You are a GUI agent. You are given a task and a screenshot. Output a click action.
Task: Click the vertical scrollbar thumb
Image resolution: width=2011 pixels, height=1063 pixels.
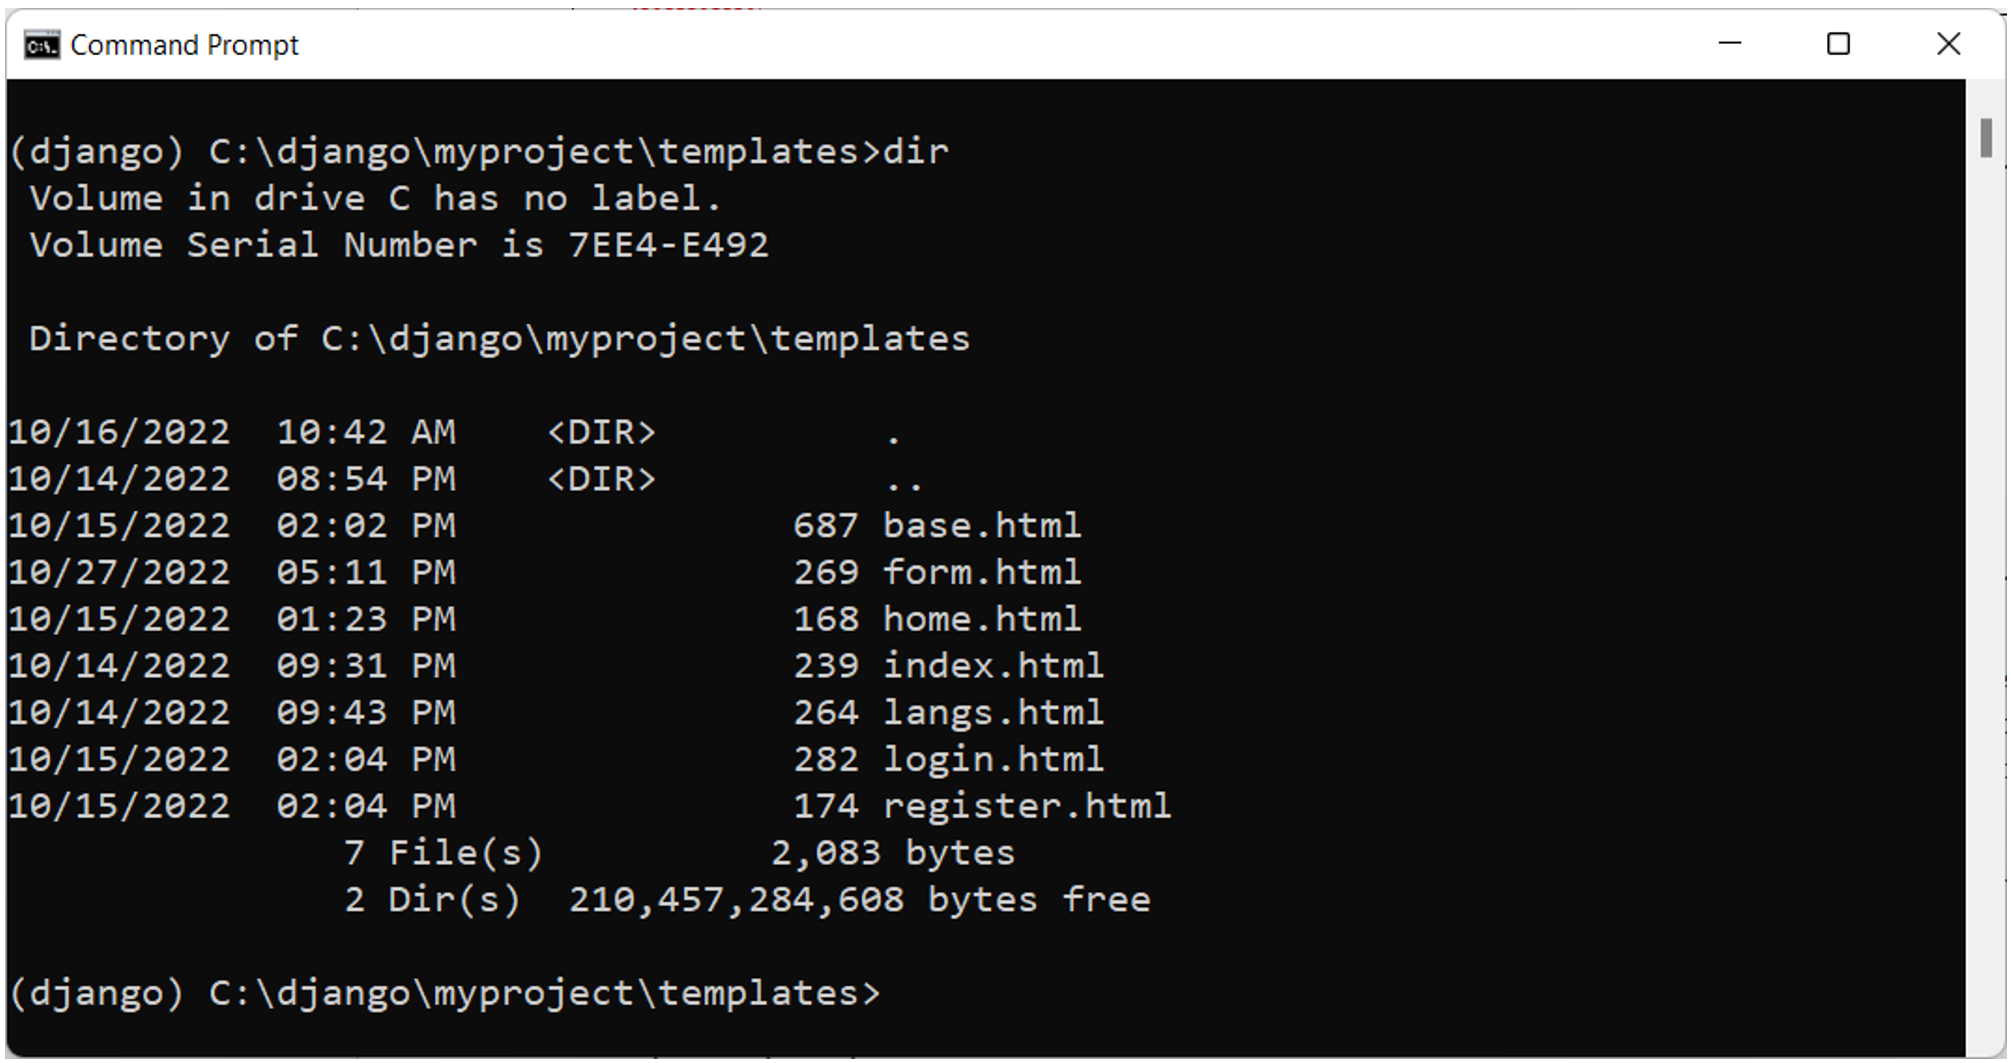(x=1985, y=138)
